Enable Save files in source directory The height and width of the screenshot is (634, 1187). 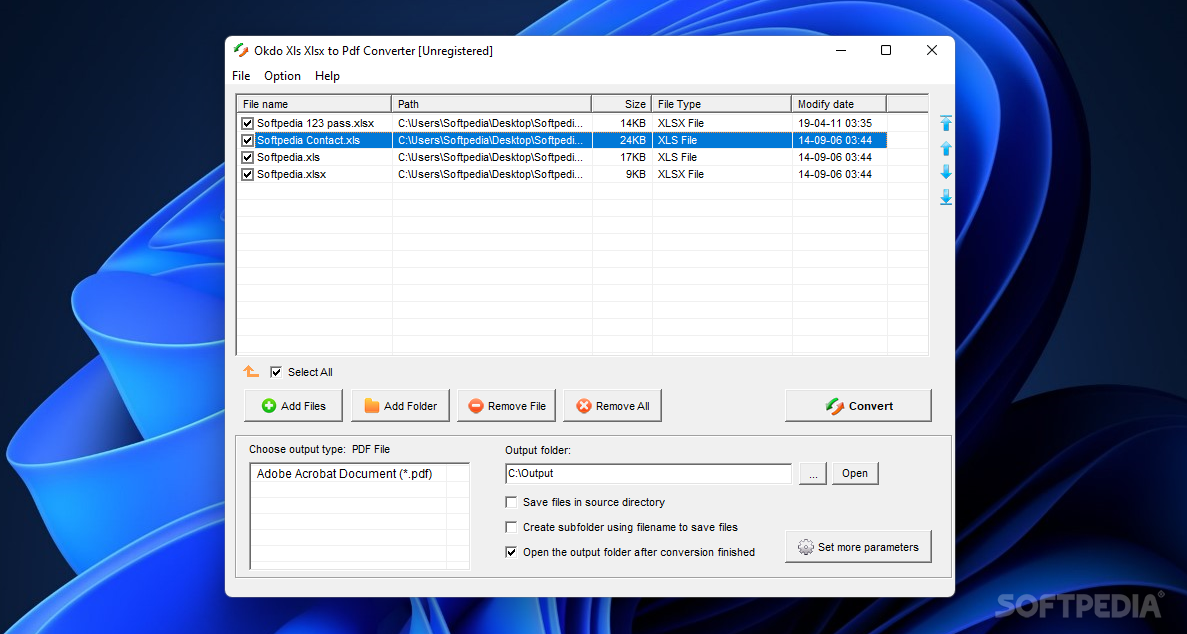511,502
